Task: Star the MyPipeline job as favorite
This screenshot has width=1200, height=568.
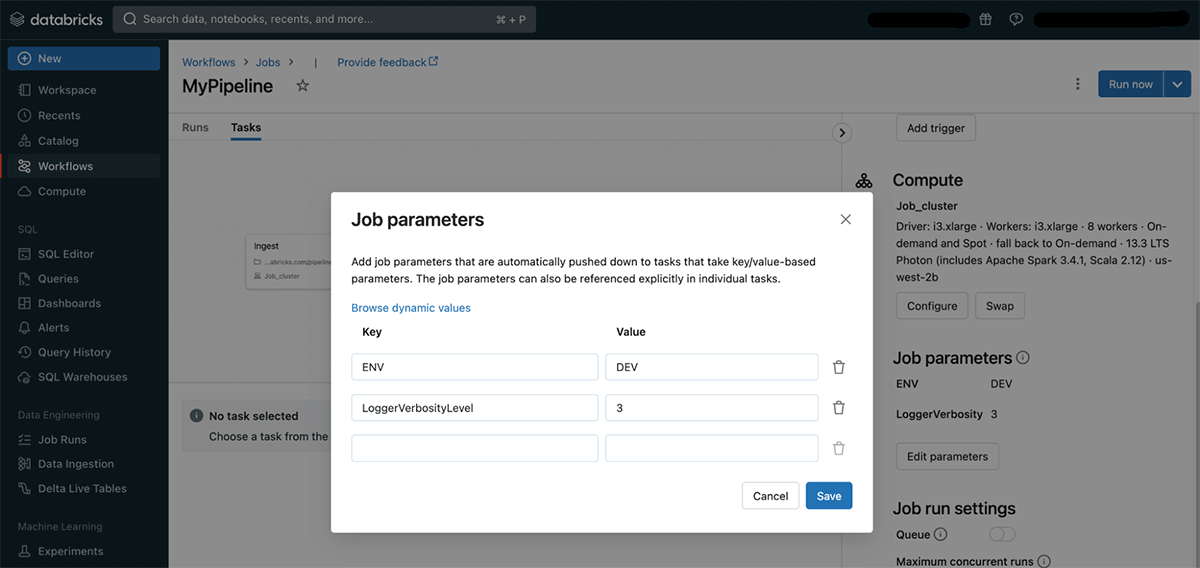Action: click(x=303, y=86)
